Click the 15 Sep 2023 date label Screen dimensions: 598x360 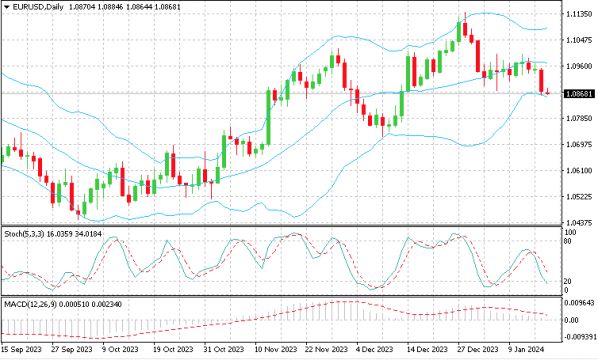[21, 349]
